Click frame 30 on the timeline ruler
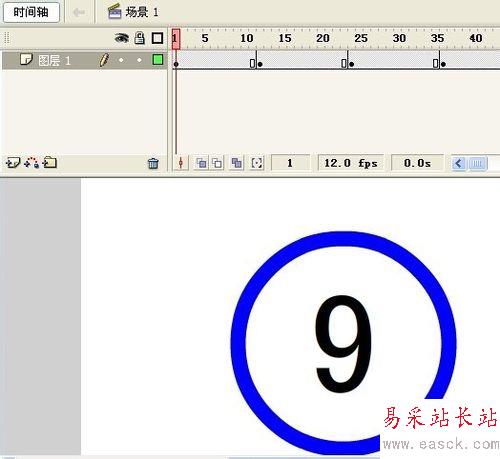The height and width of the screenshot is (459, 500). [x=399, y=38]
